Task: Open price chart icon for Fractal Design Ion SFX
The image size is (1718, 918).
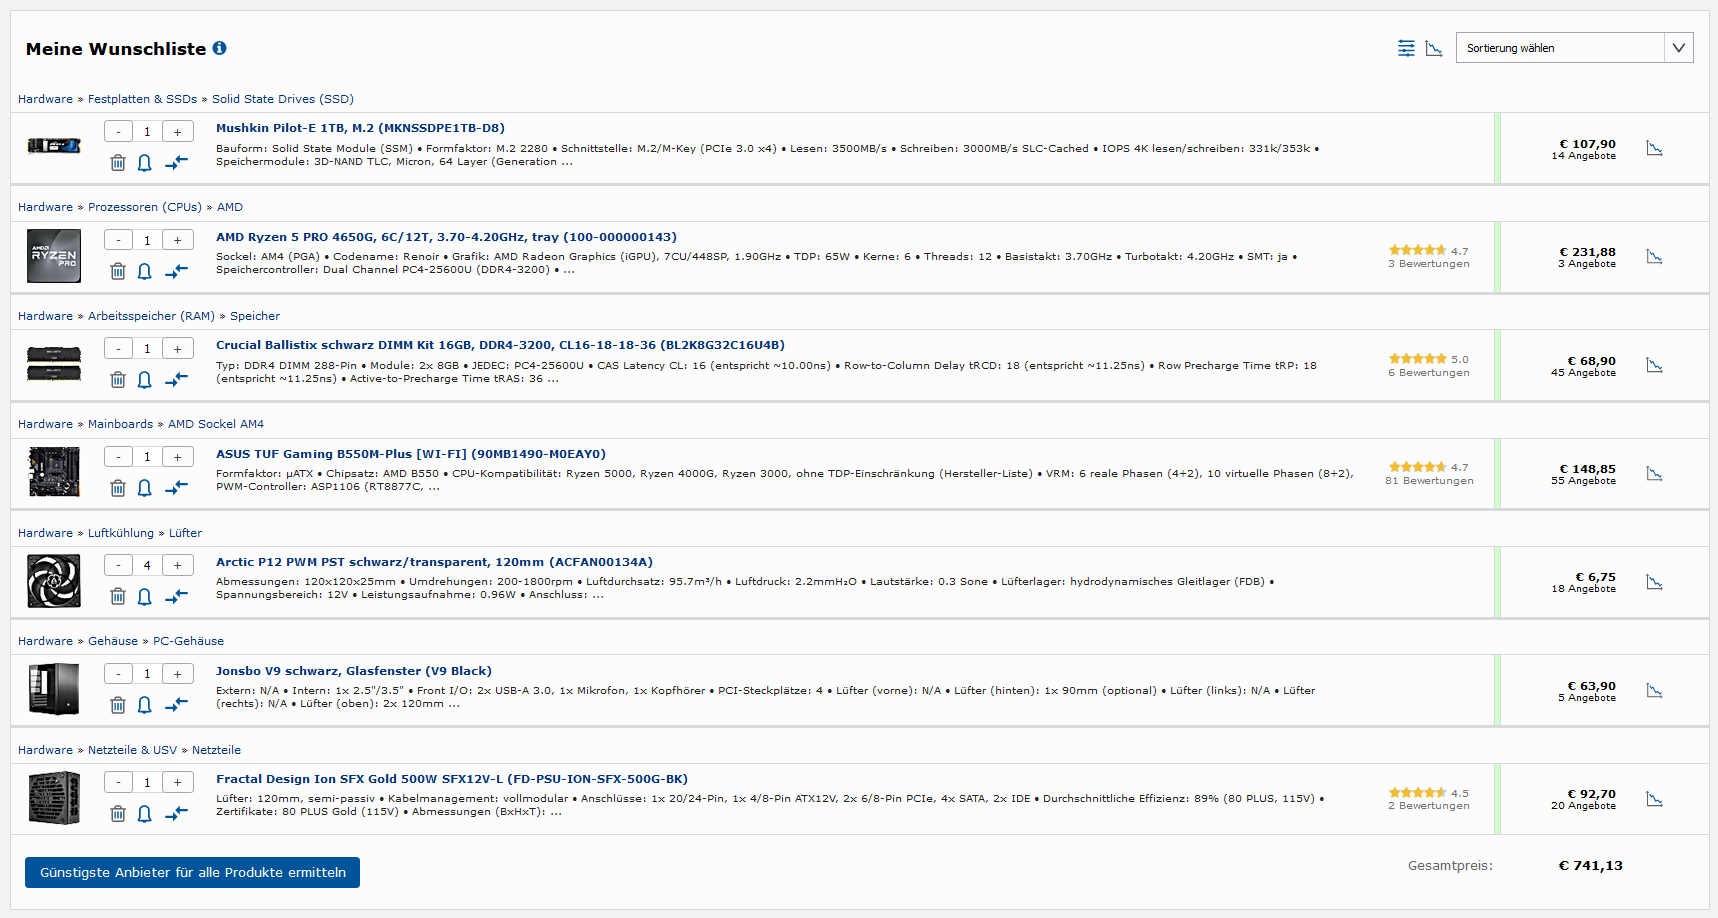Action: (x=1654, y=799)
